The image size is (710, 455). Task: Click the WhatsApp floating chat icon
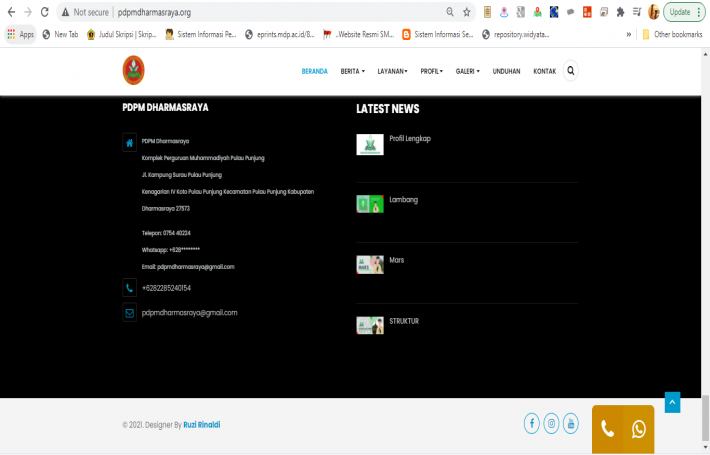tap(638, 430)
